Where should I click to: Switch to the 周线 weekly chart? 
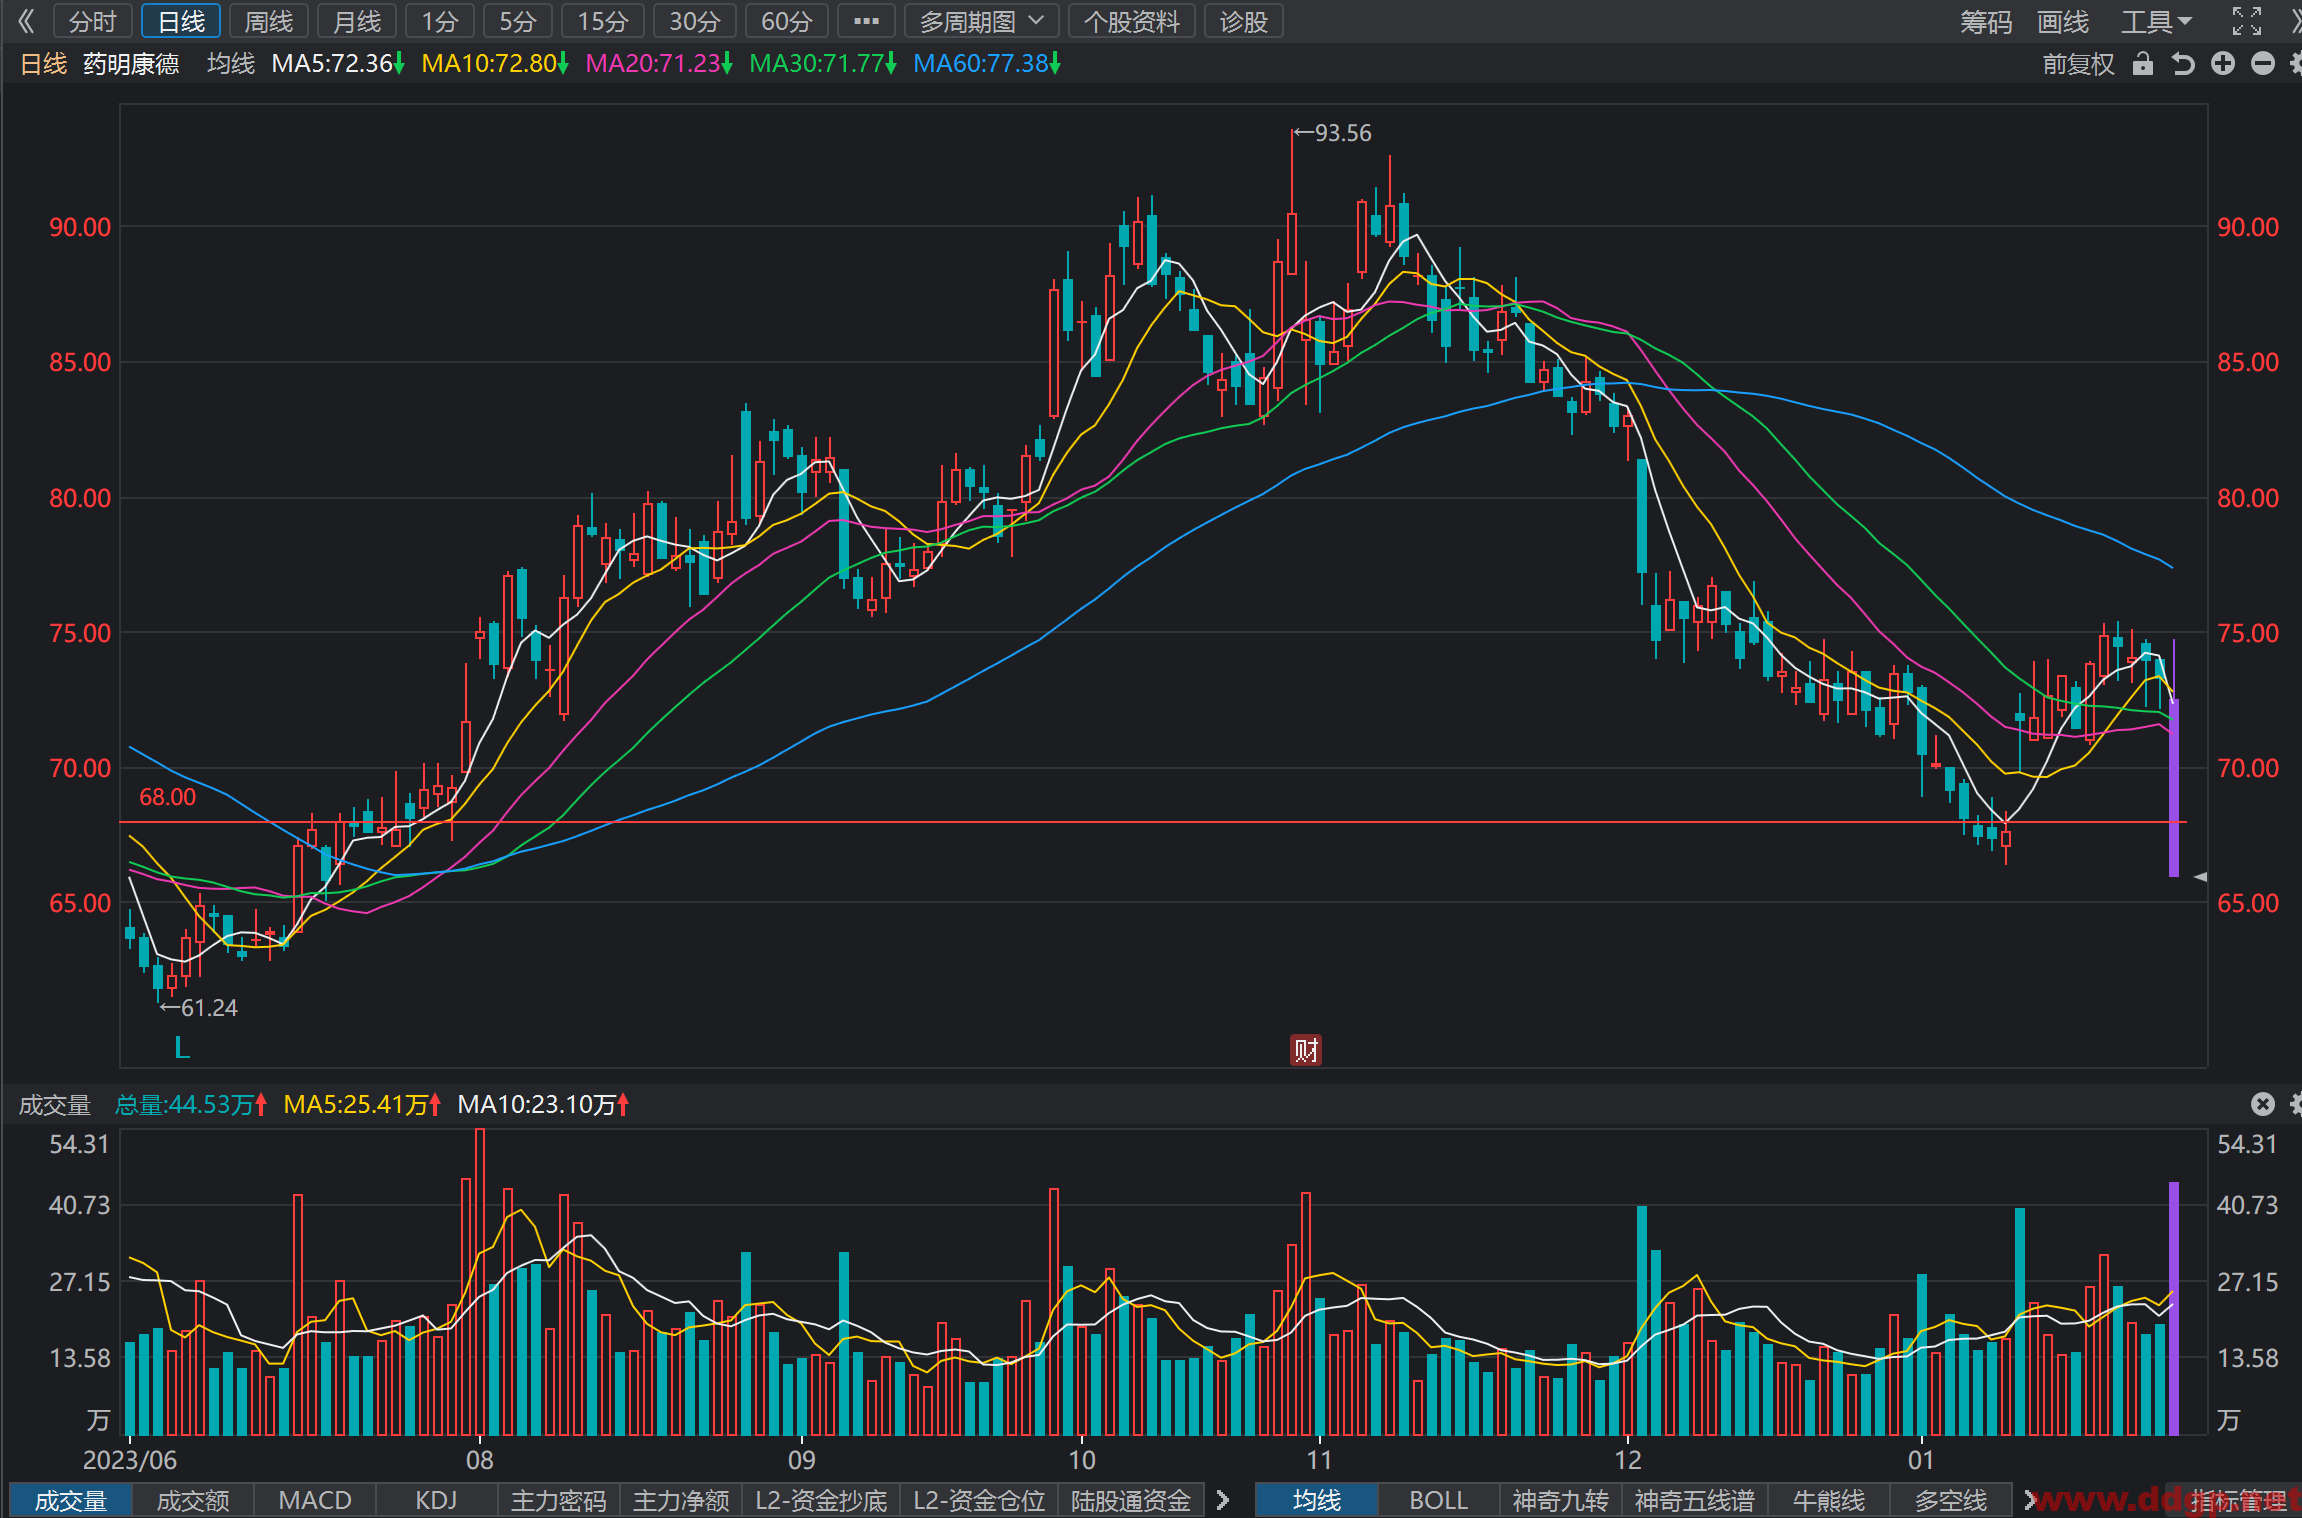point(268,21)
